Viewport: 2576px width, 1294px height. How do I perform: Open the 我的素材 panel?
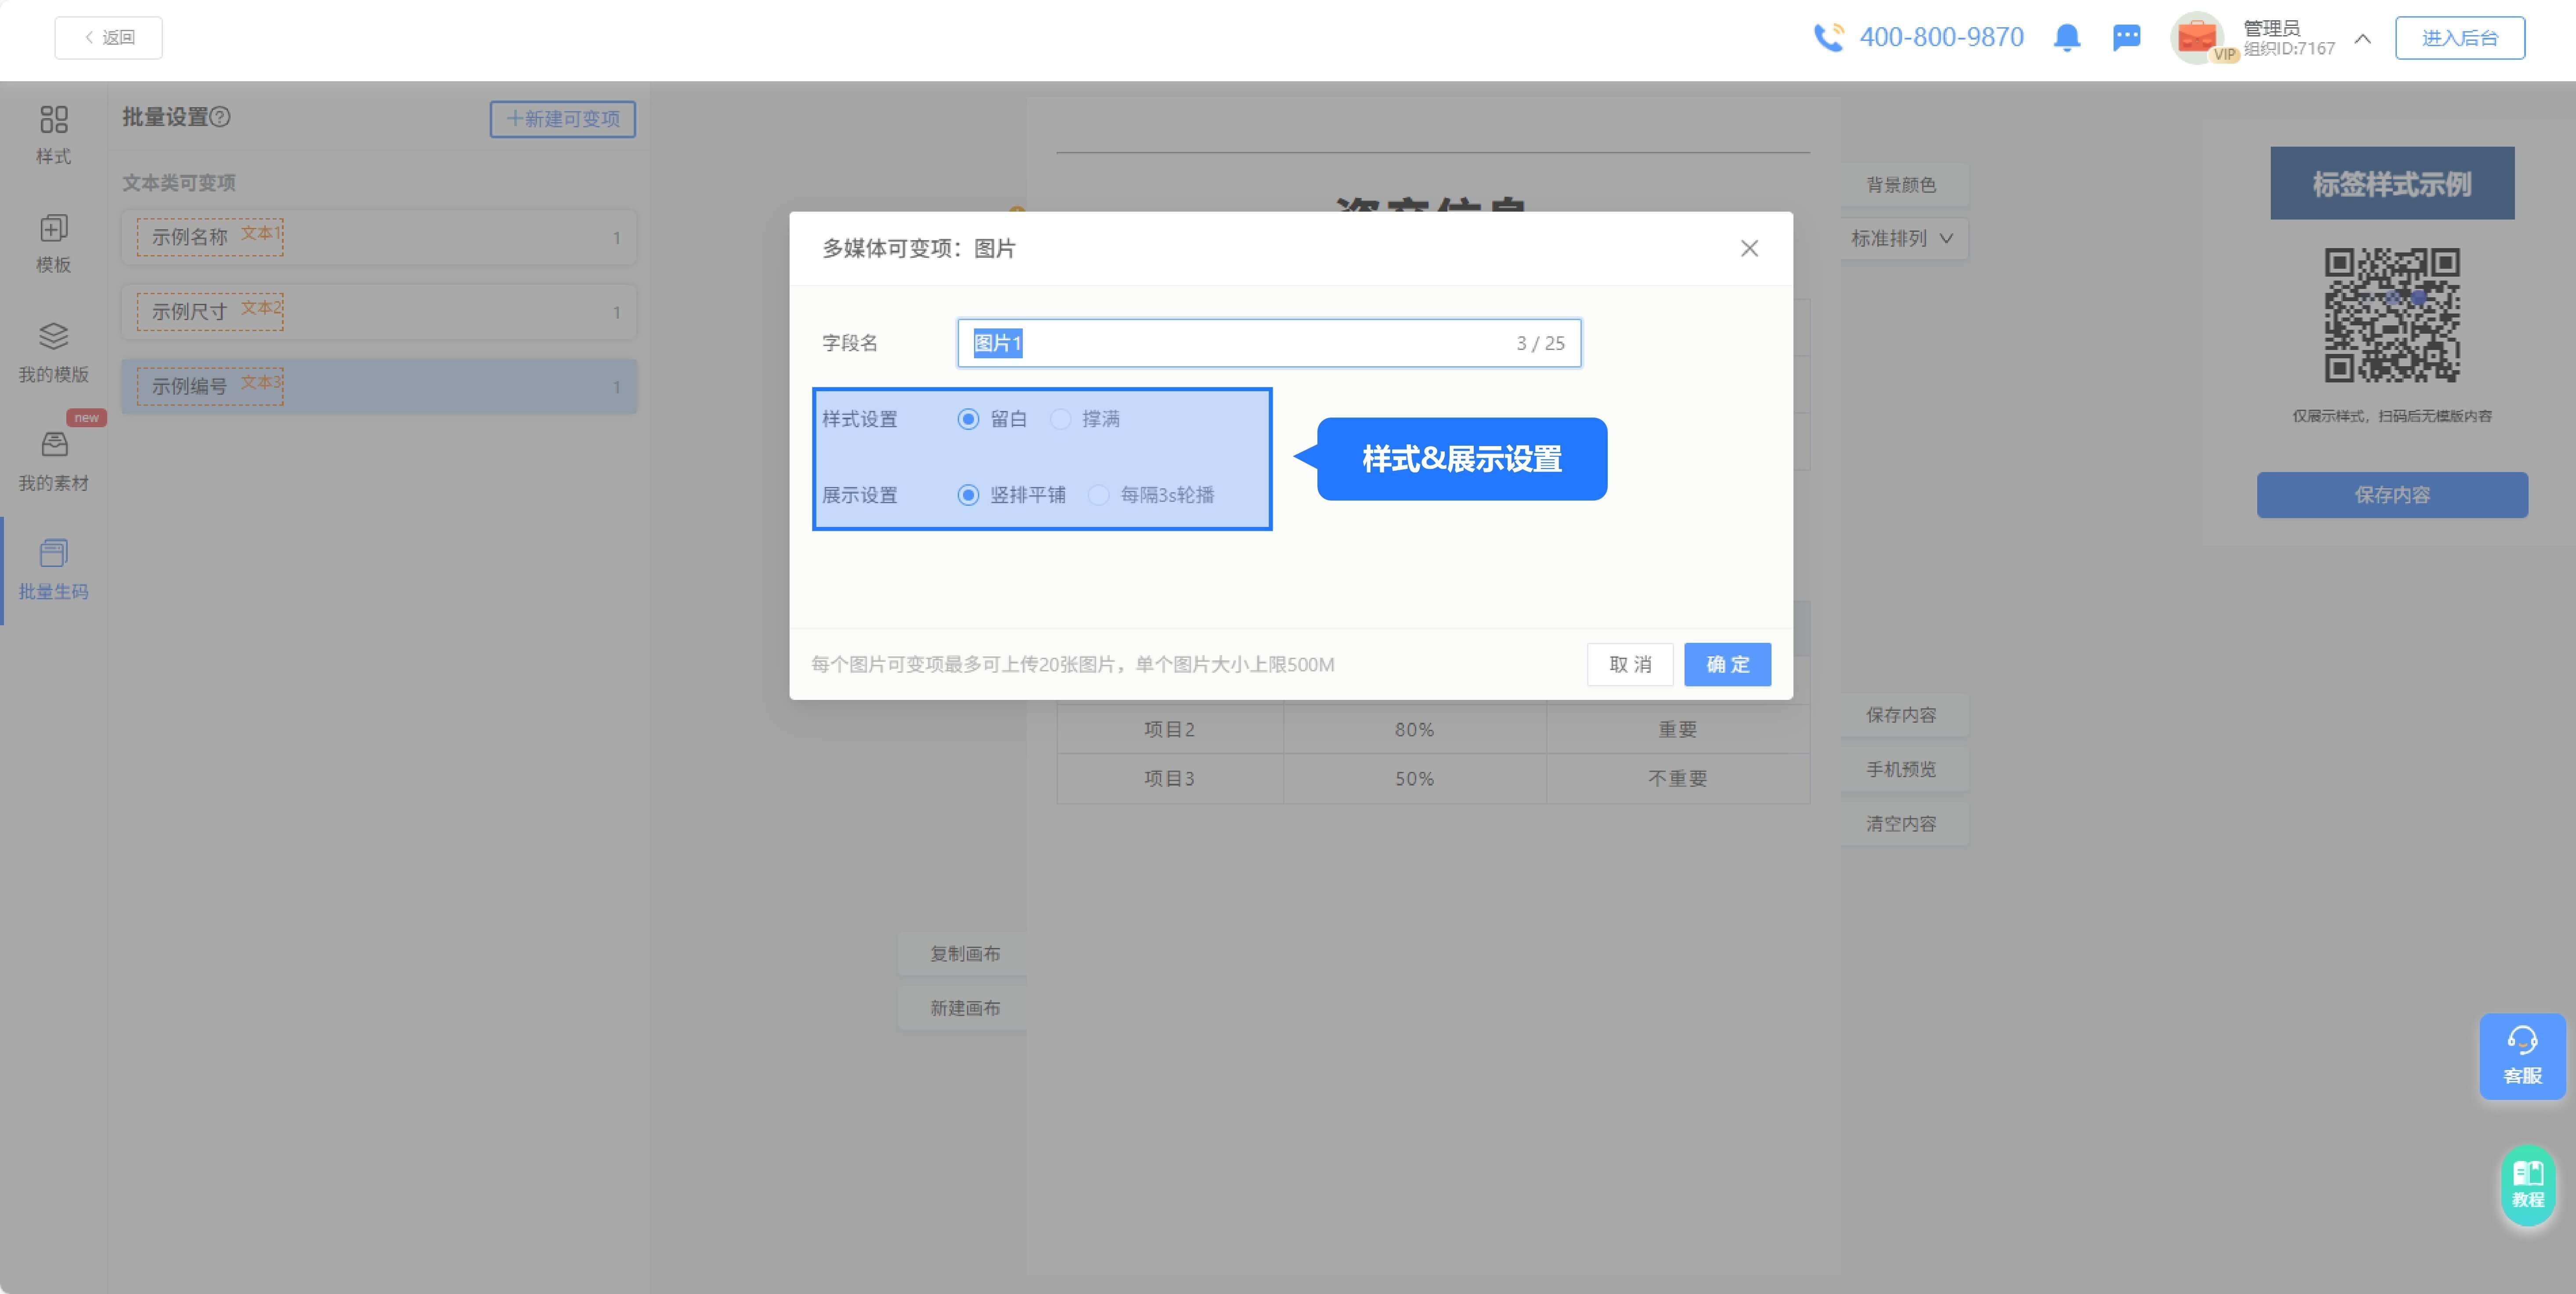coord(53,460)
